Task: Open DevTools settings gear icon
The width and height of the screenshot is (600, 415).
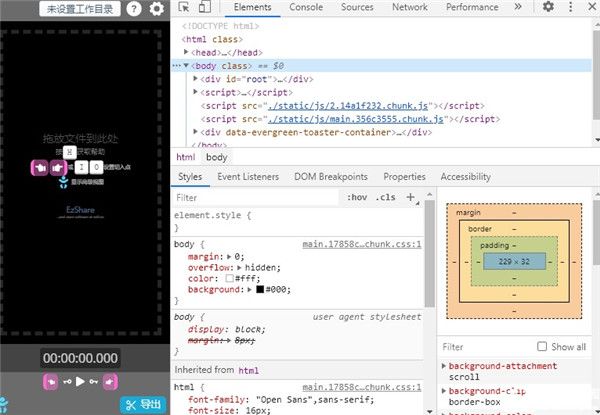Action: [548, 7]
